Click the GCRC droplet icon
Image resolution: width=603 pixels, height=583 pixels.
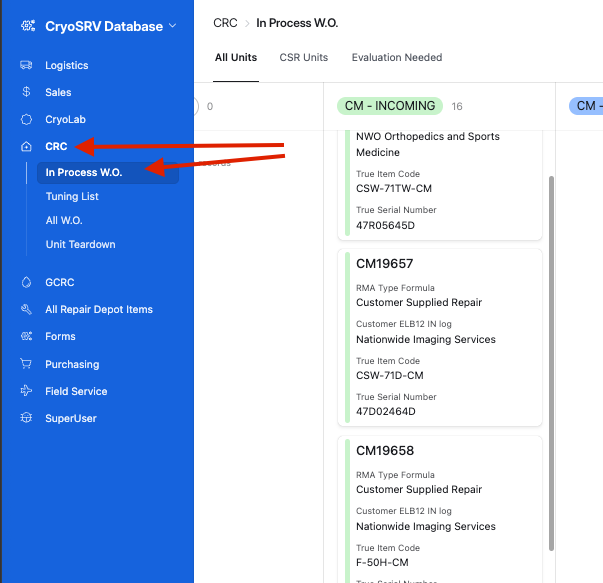tap(26, 282)
